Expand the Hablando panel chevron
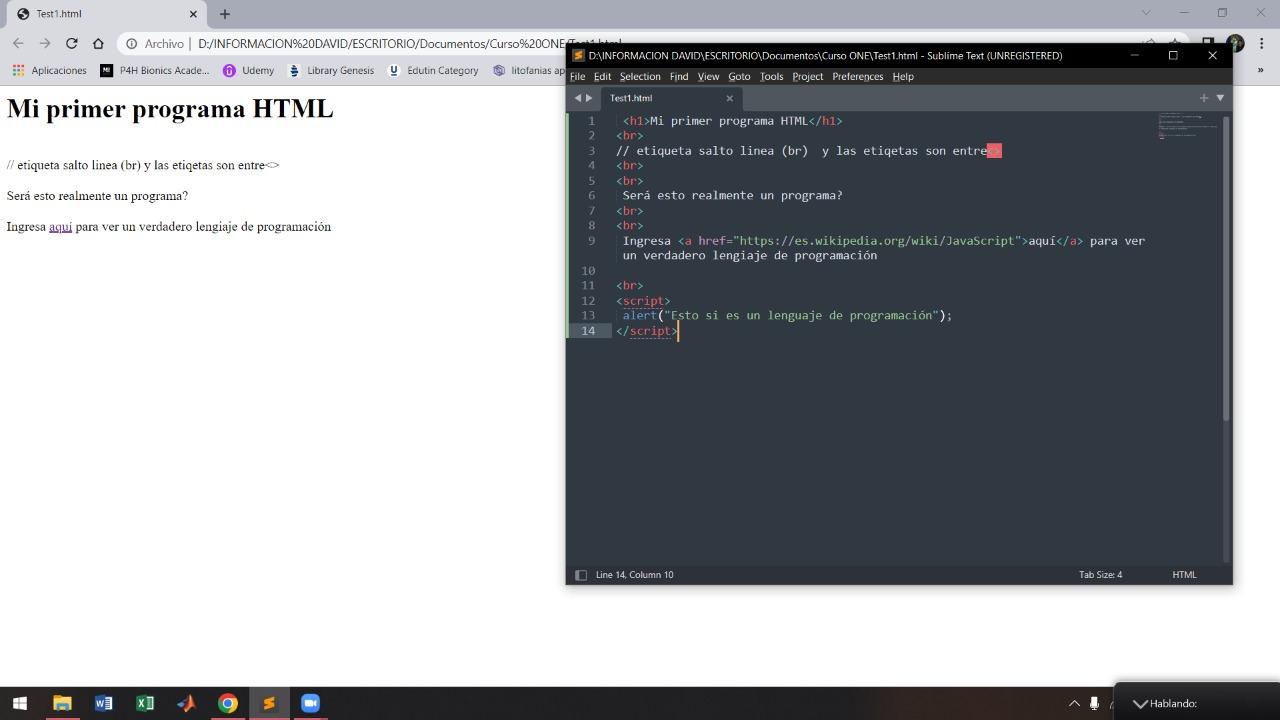Viewport: 1280px width, 720px height. (x=1140, y=703)
